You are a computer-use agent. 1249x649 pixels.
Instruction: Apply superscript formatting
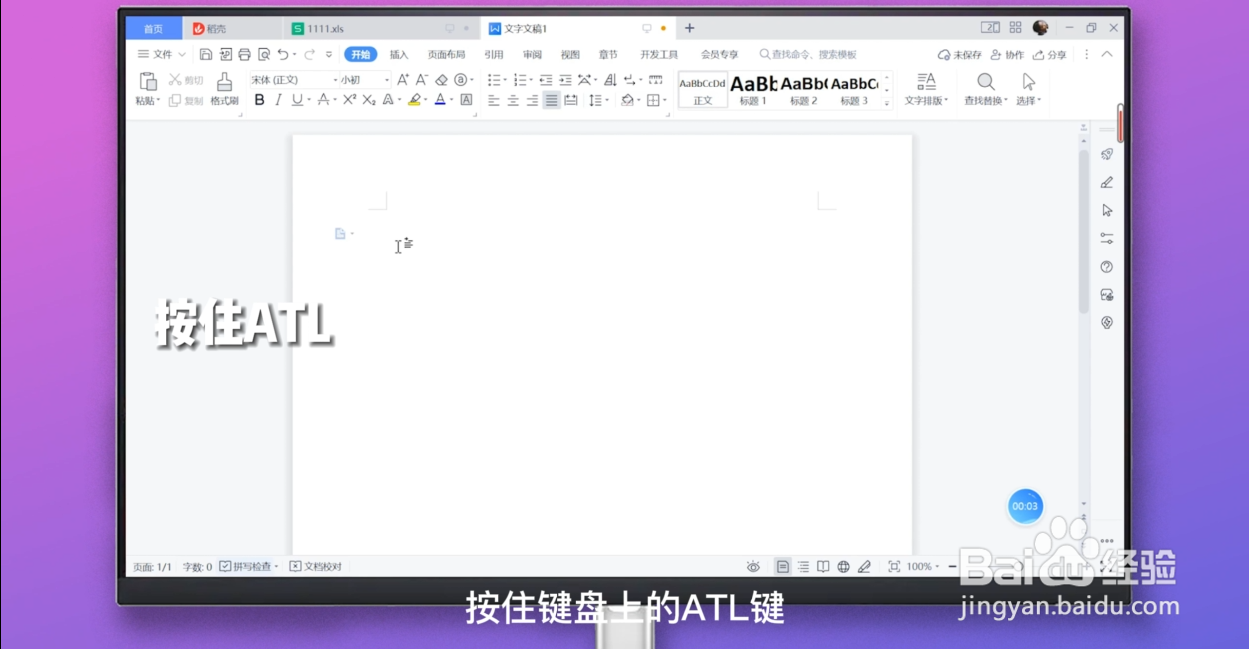347,99
